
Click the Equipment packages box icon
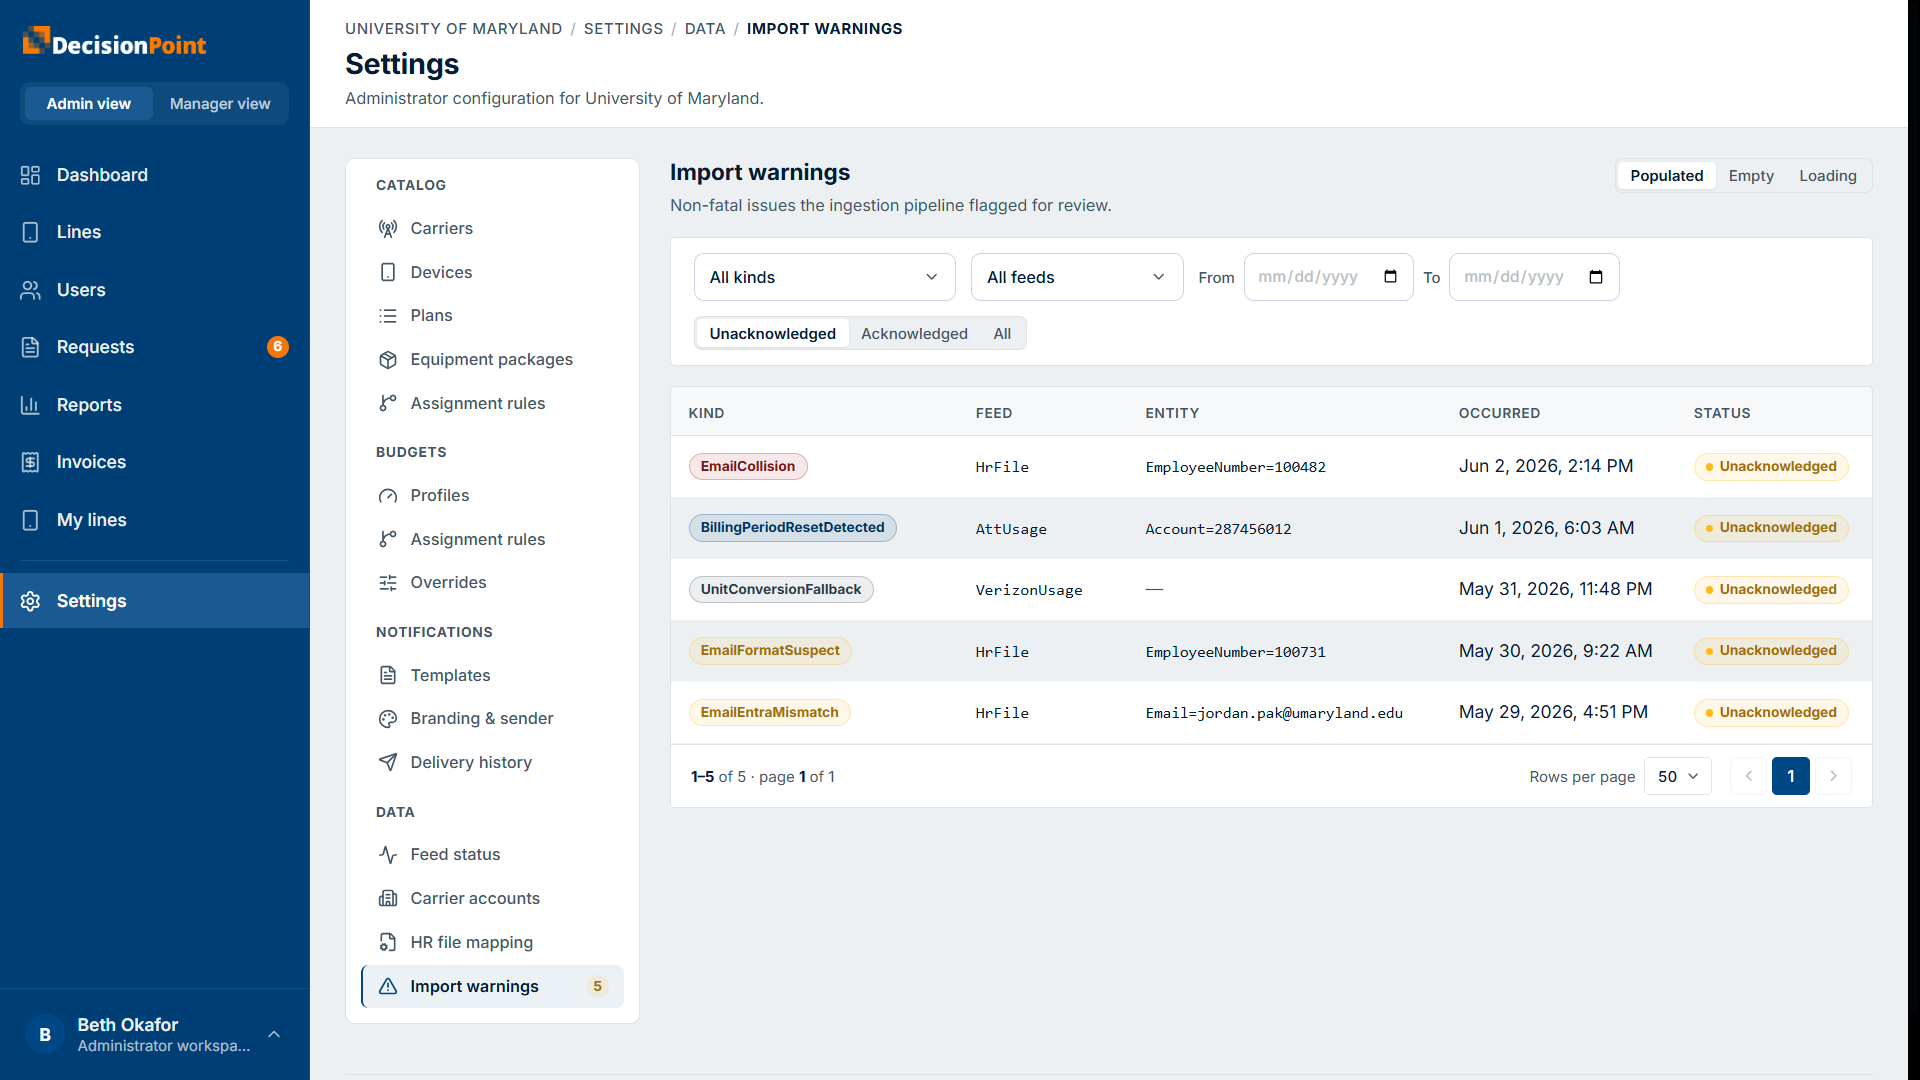[388, 360]
